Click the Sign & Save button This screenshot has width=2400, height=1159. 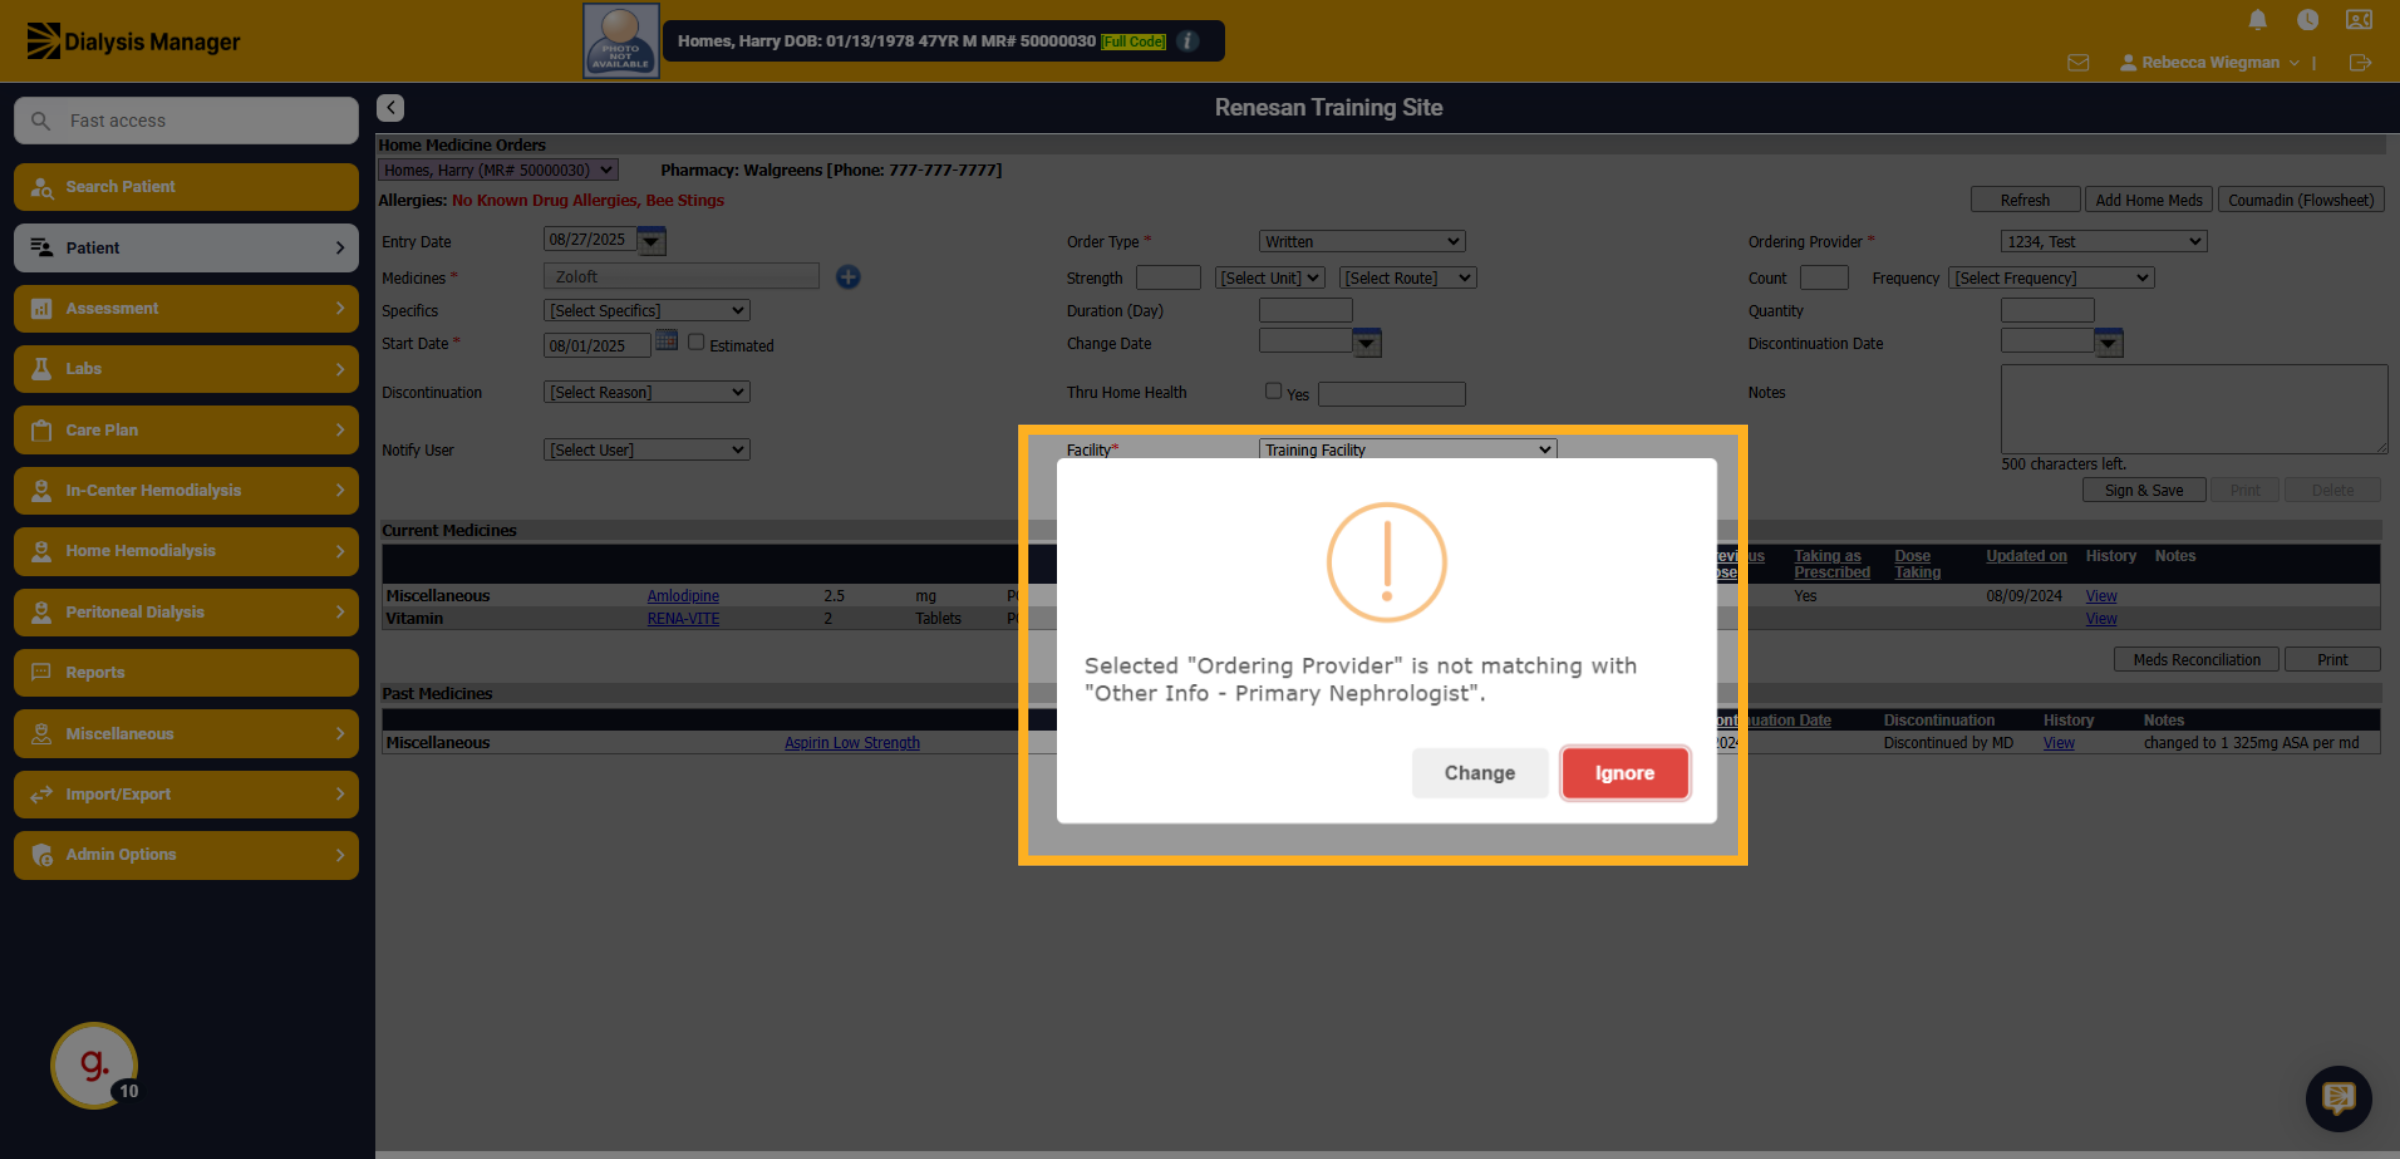click(2144, 490)
